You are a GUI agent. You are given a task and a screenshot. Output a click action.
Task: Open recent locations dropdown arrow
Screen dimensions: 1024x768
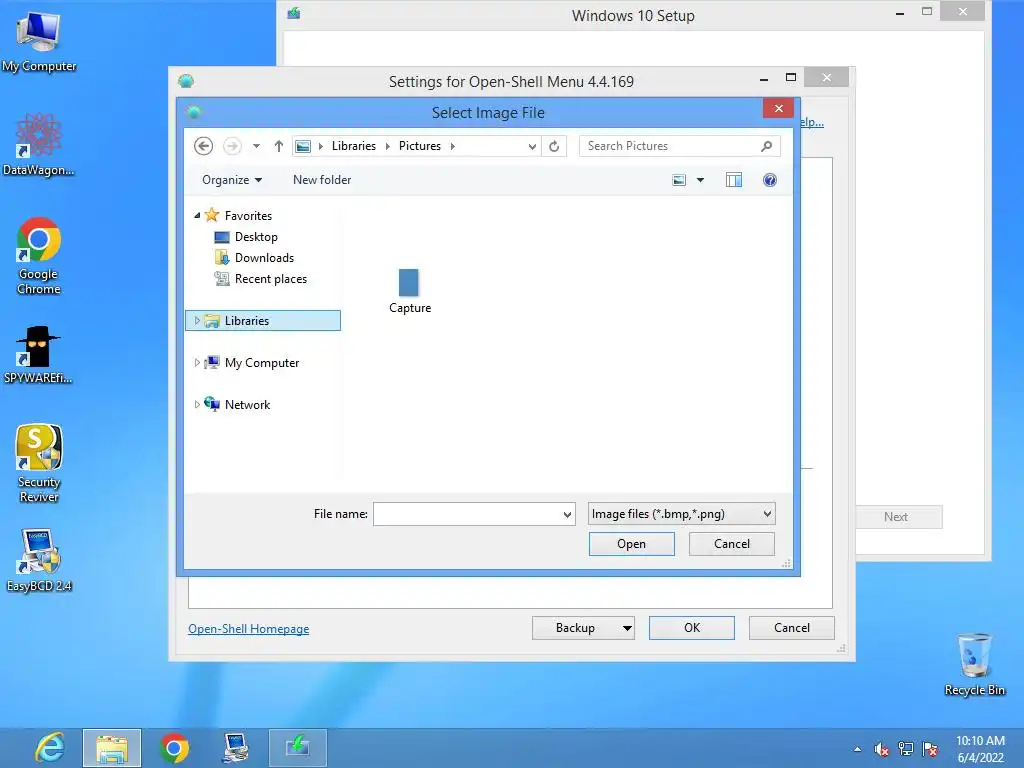257,146
